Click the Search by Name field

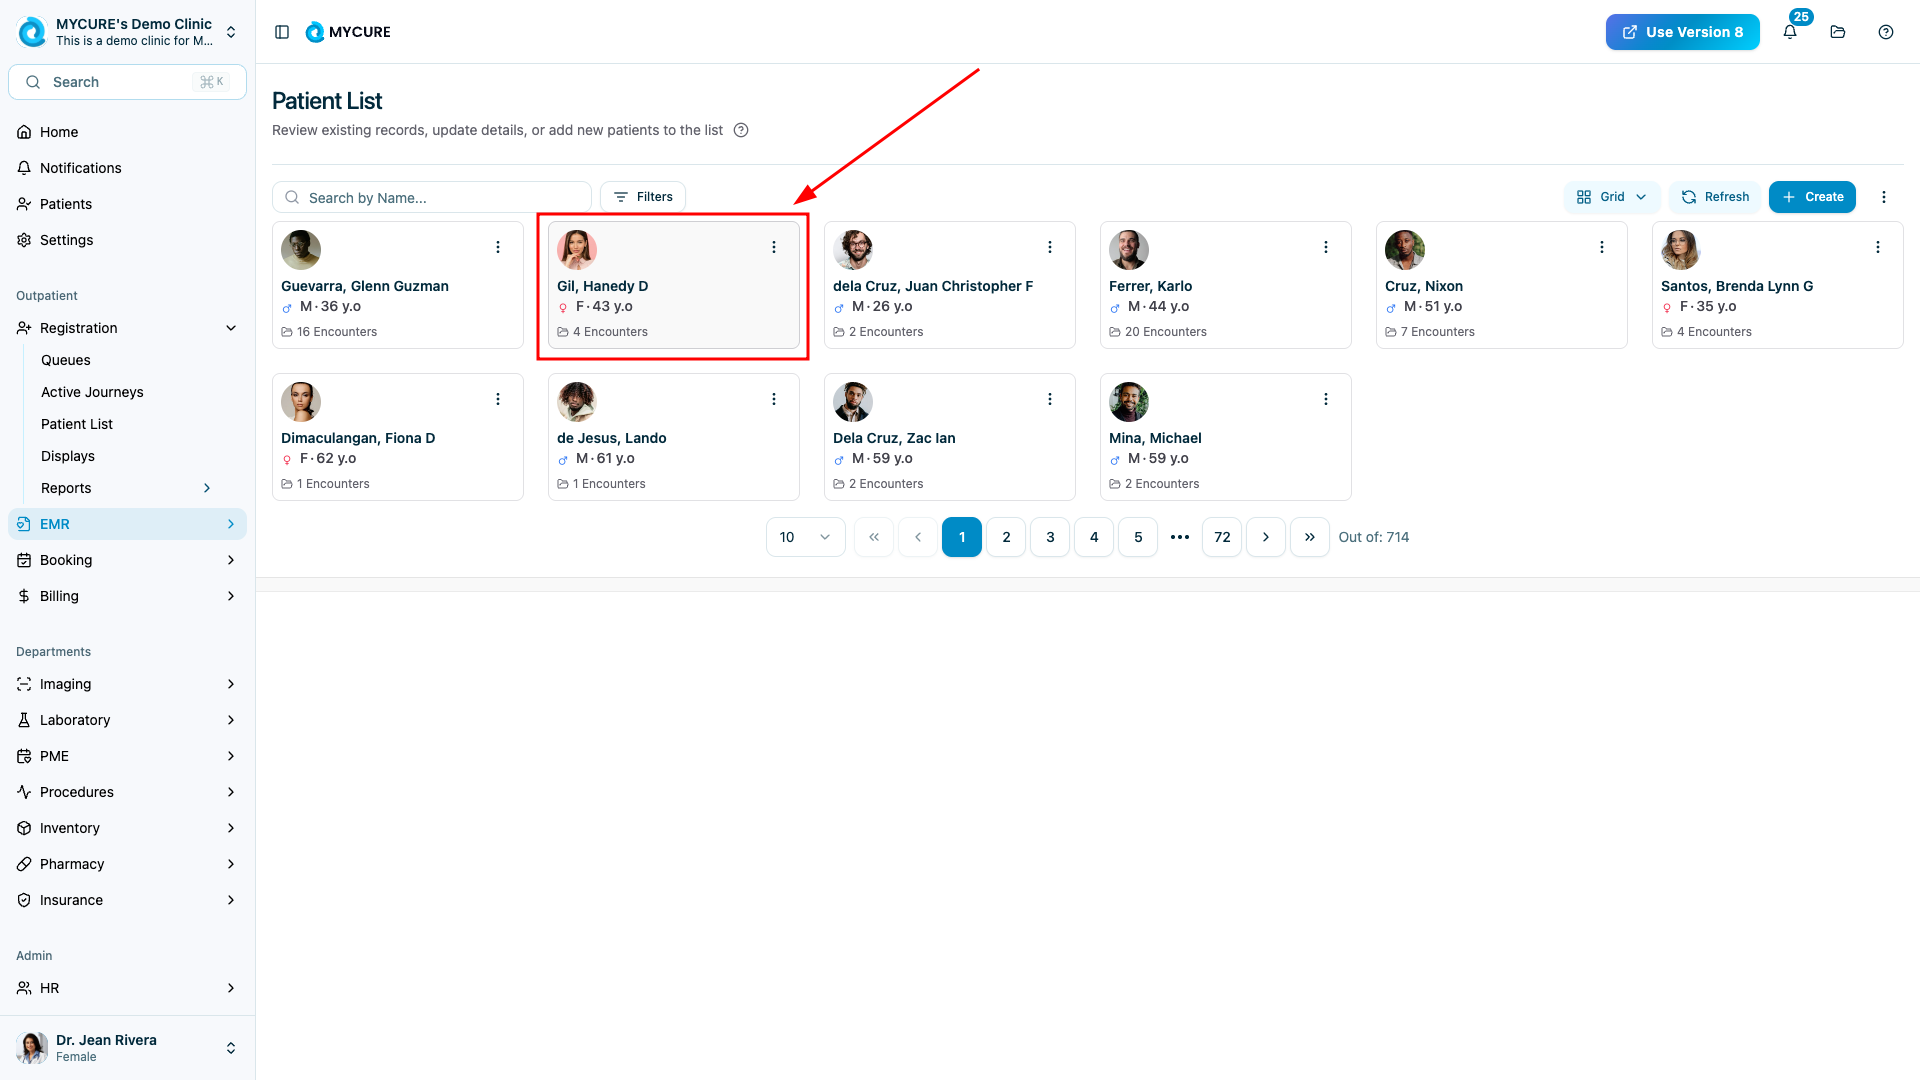(440, 197)
